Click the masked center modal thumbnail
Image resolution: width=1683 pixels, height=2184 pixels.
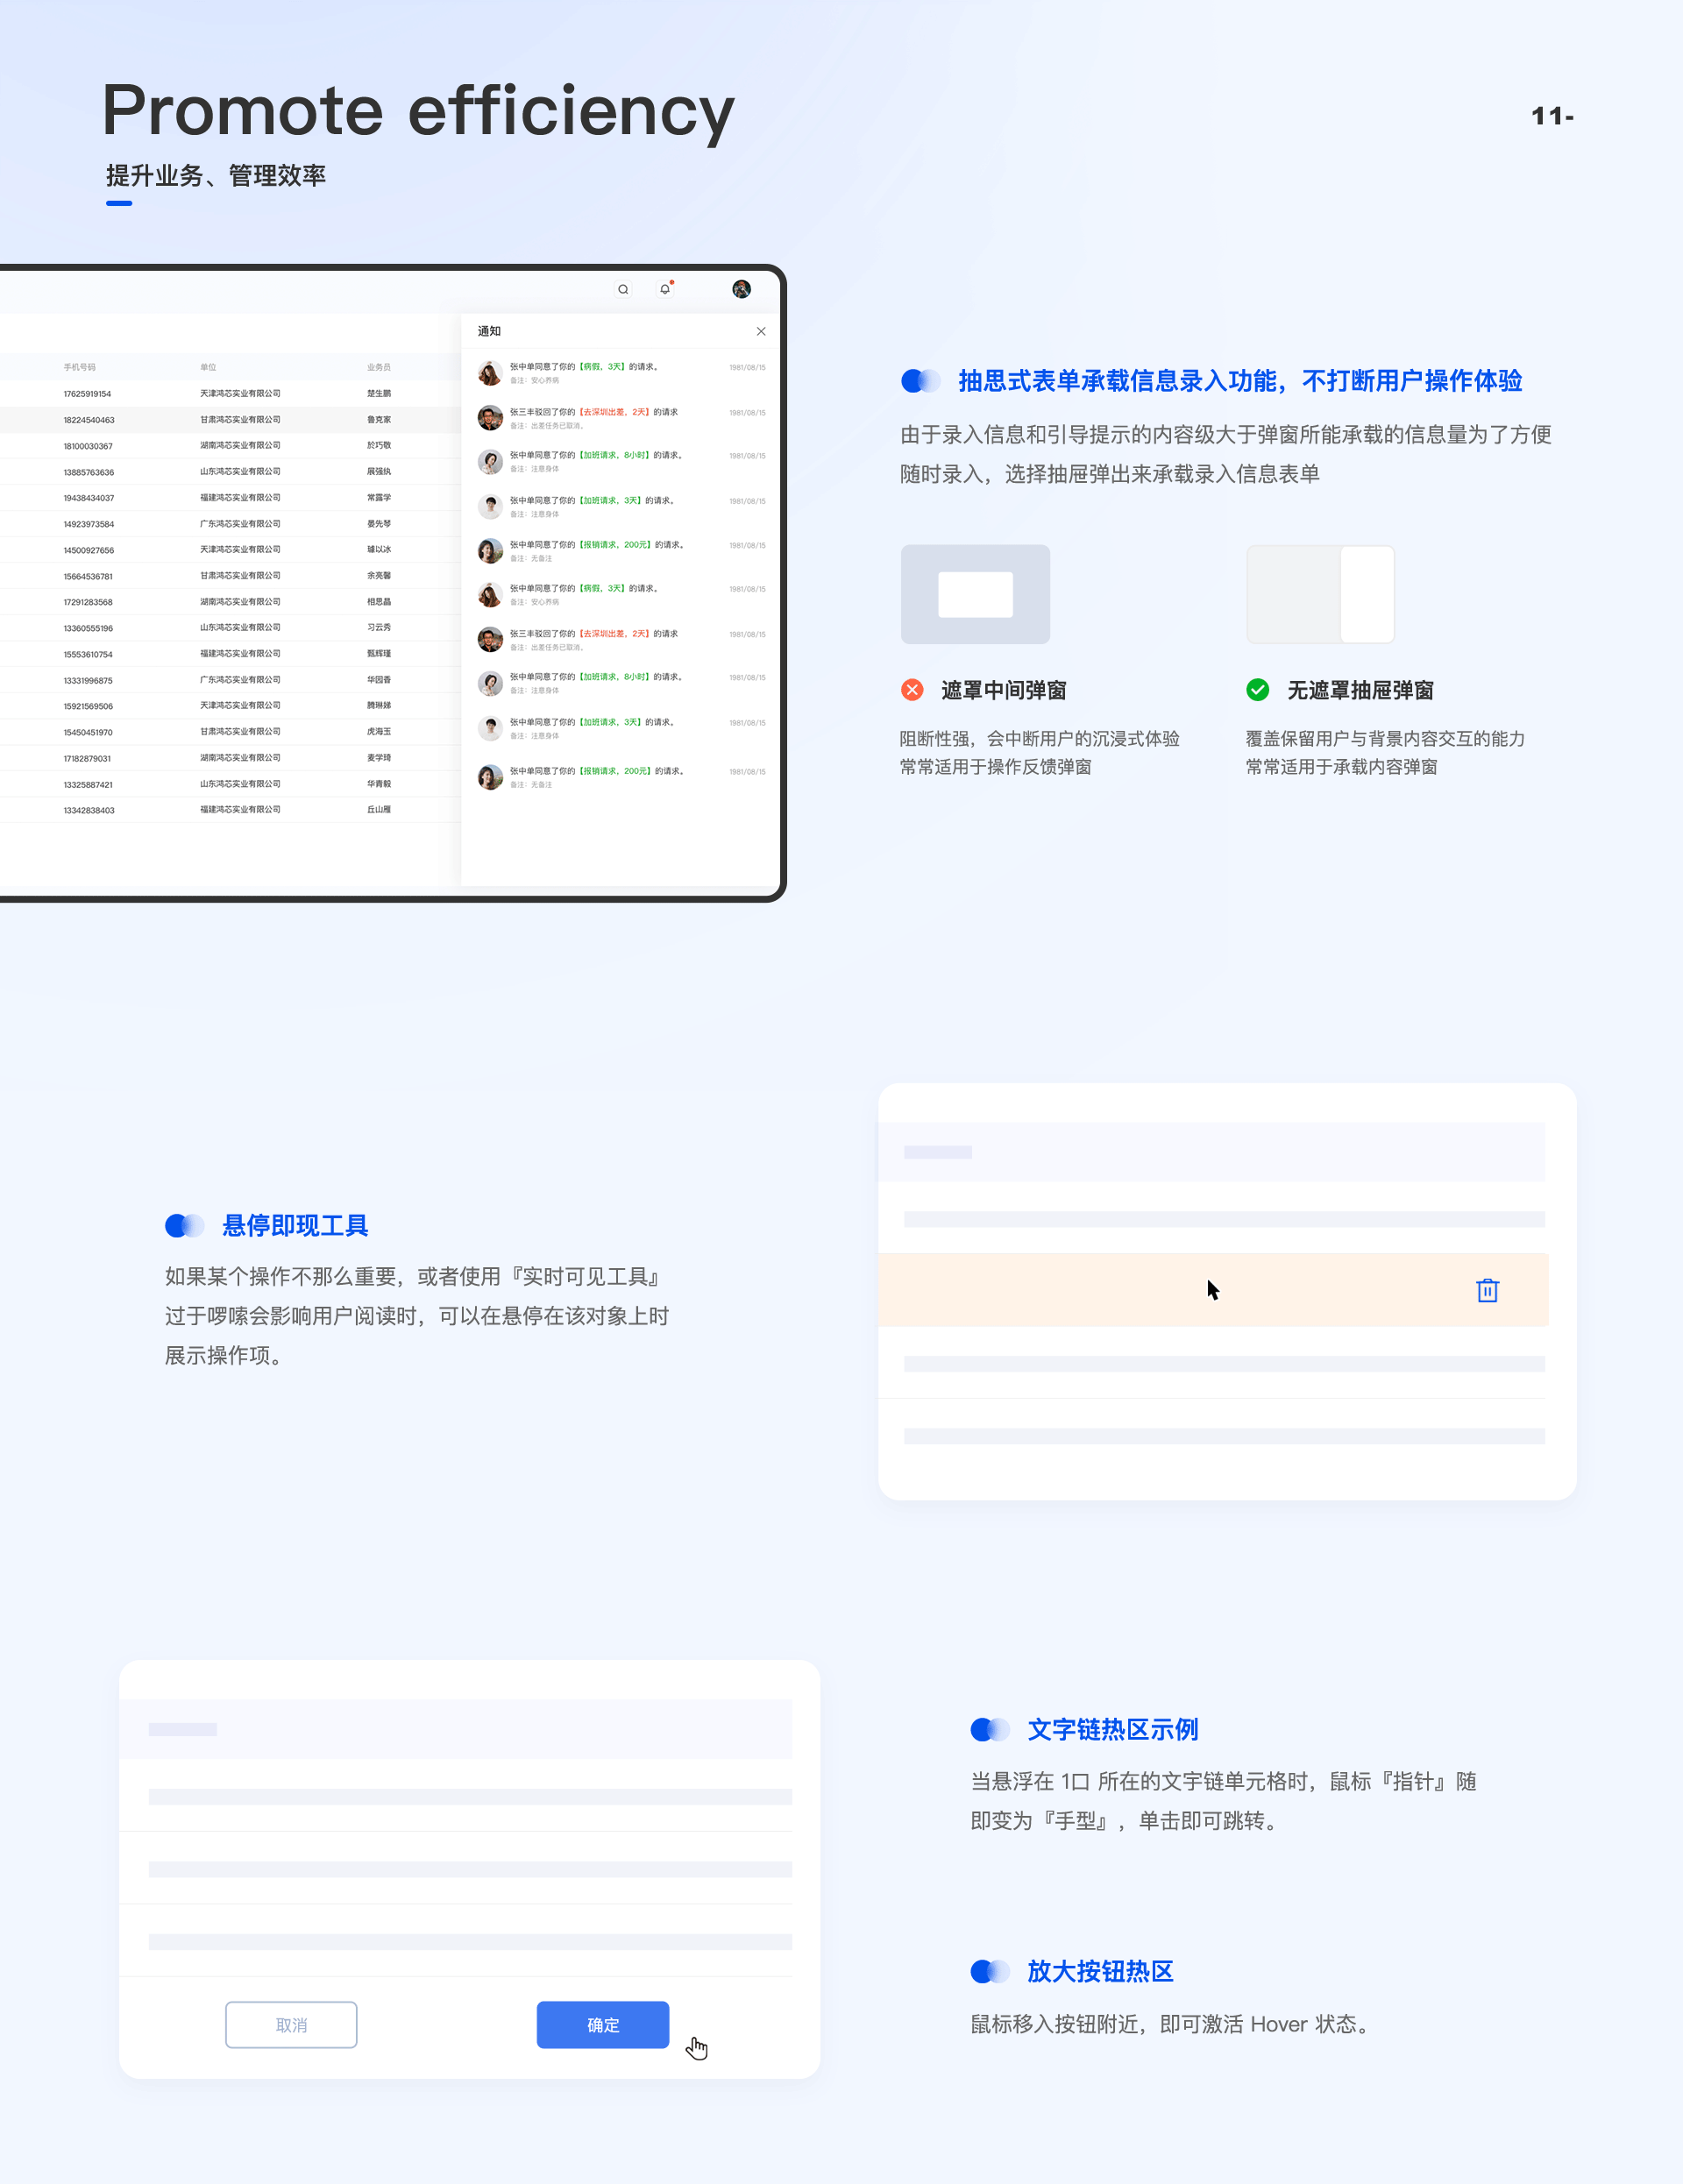point(975,594)
